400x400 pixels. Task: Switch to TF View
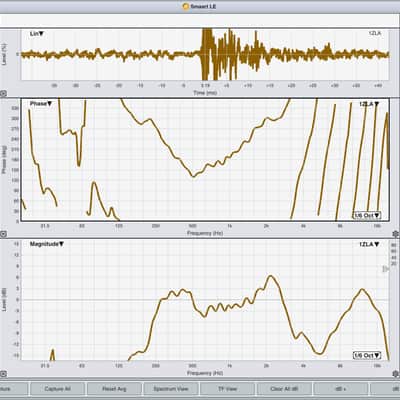point(227,389)
